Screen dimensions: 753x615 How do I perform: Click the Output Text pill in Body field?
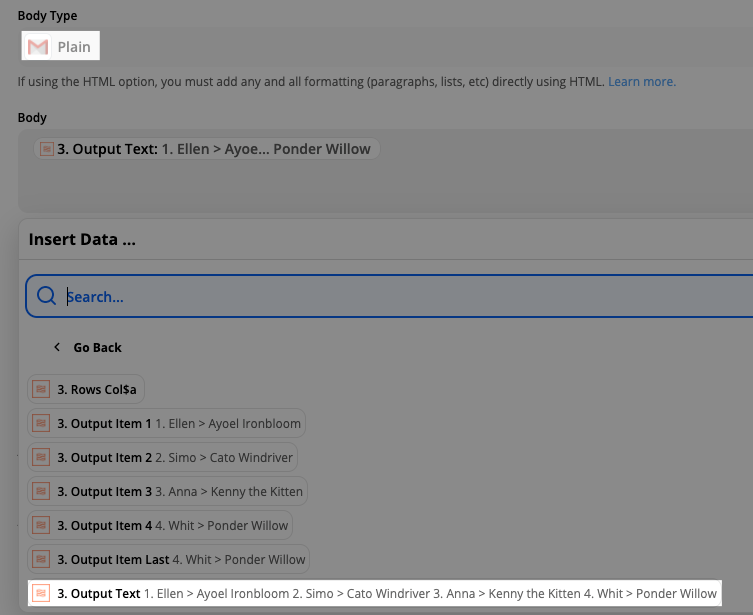(206, 149)
